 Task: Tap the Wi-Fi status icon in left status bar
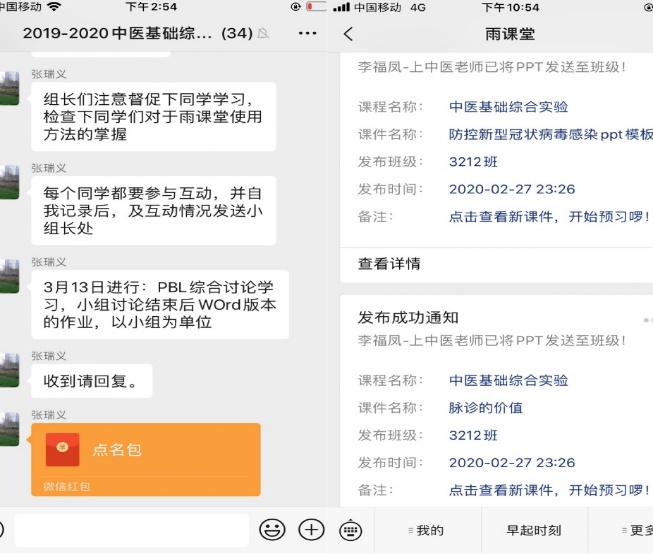[x=54, y=6]
